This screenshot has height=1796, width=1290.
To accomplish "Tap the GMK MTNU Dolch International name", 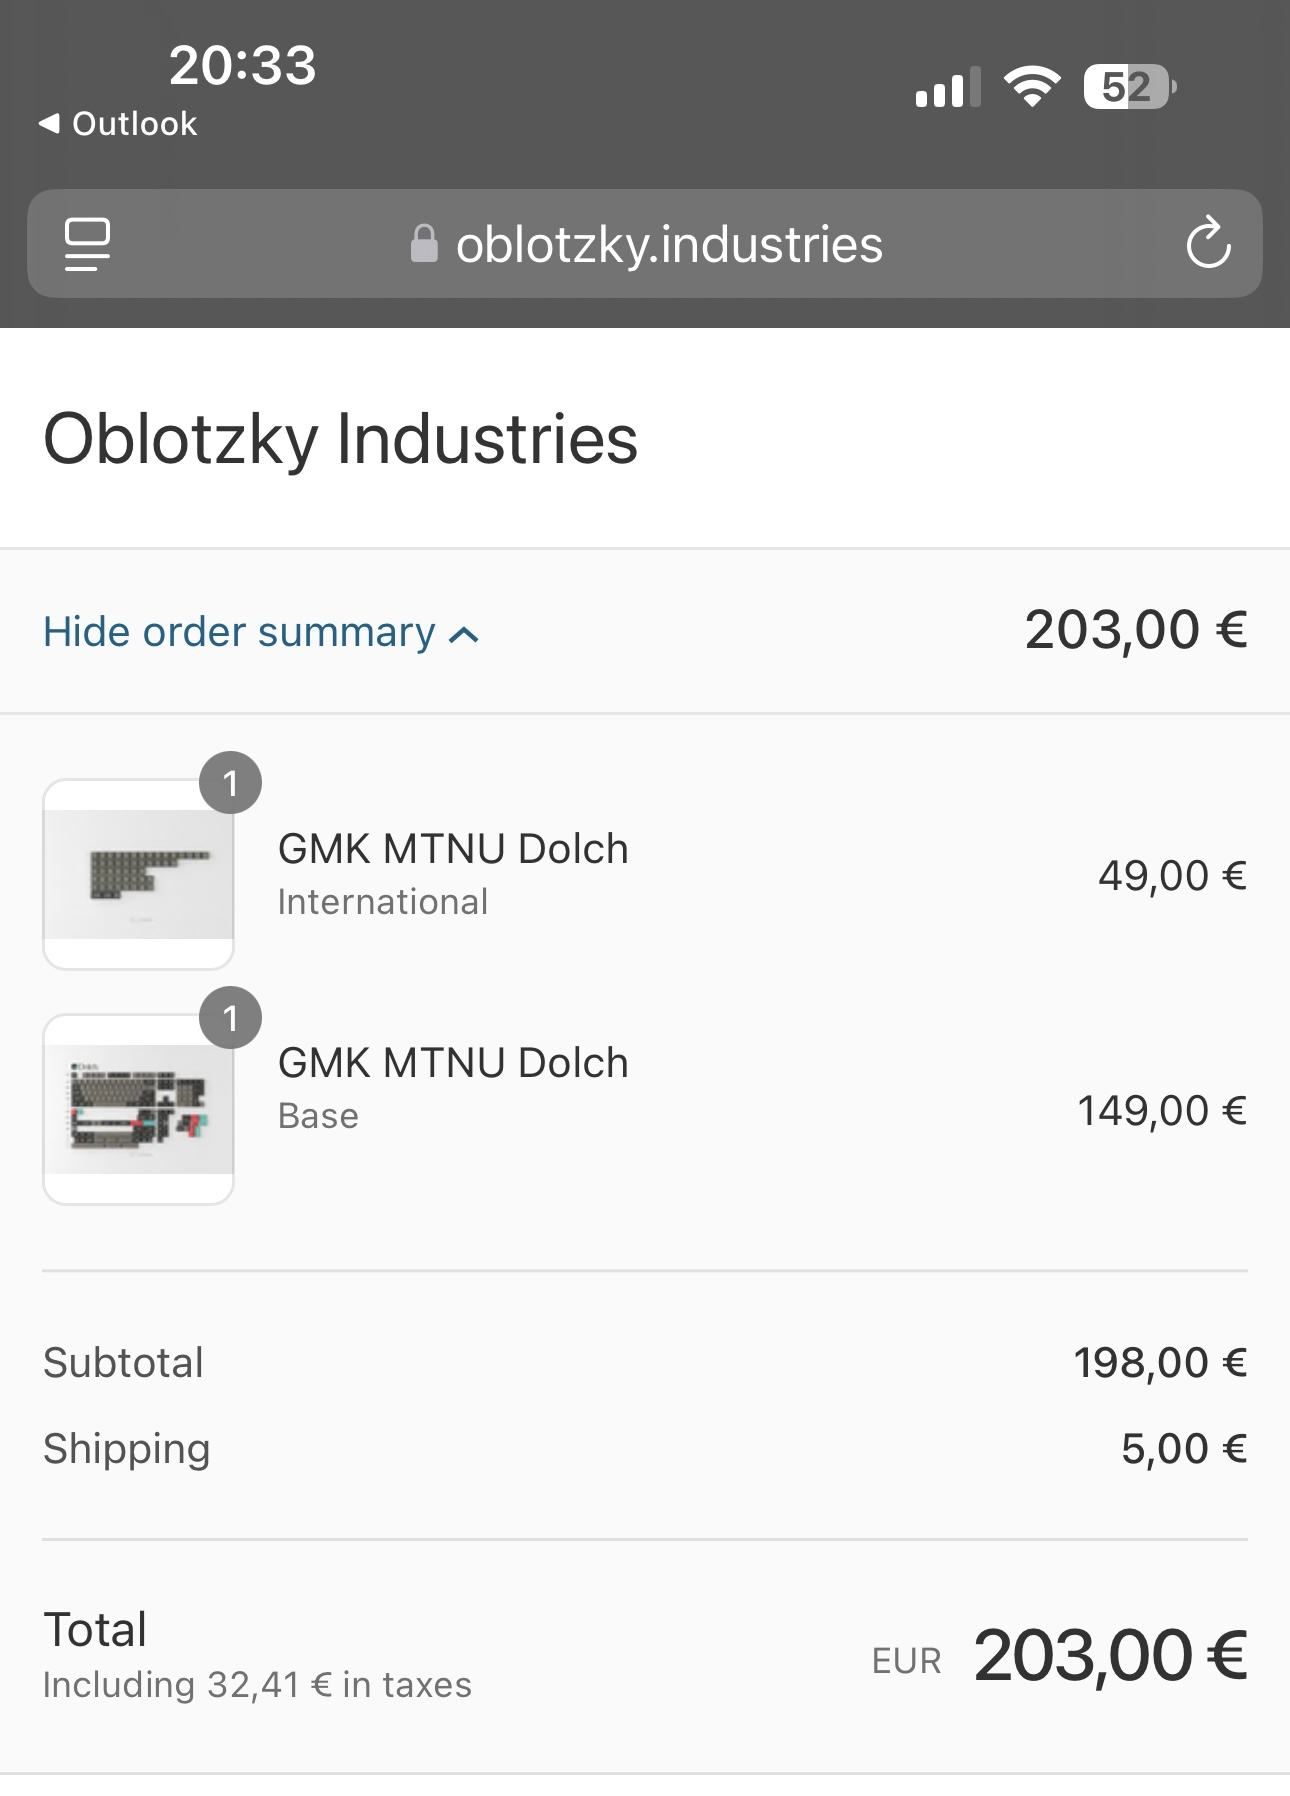I will click(453, 849).
